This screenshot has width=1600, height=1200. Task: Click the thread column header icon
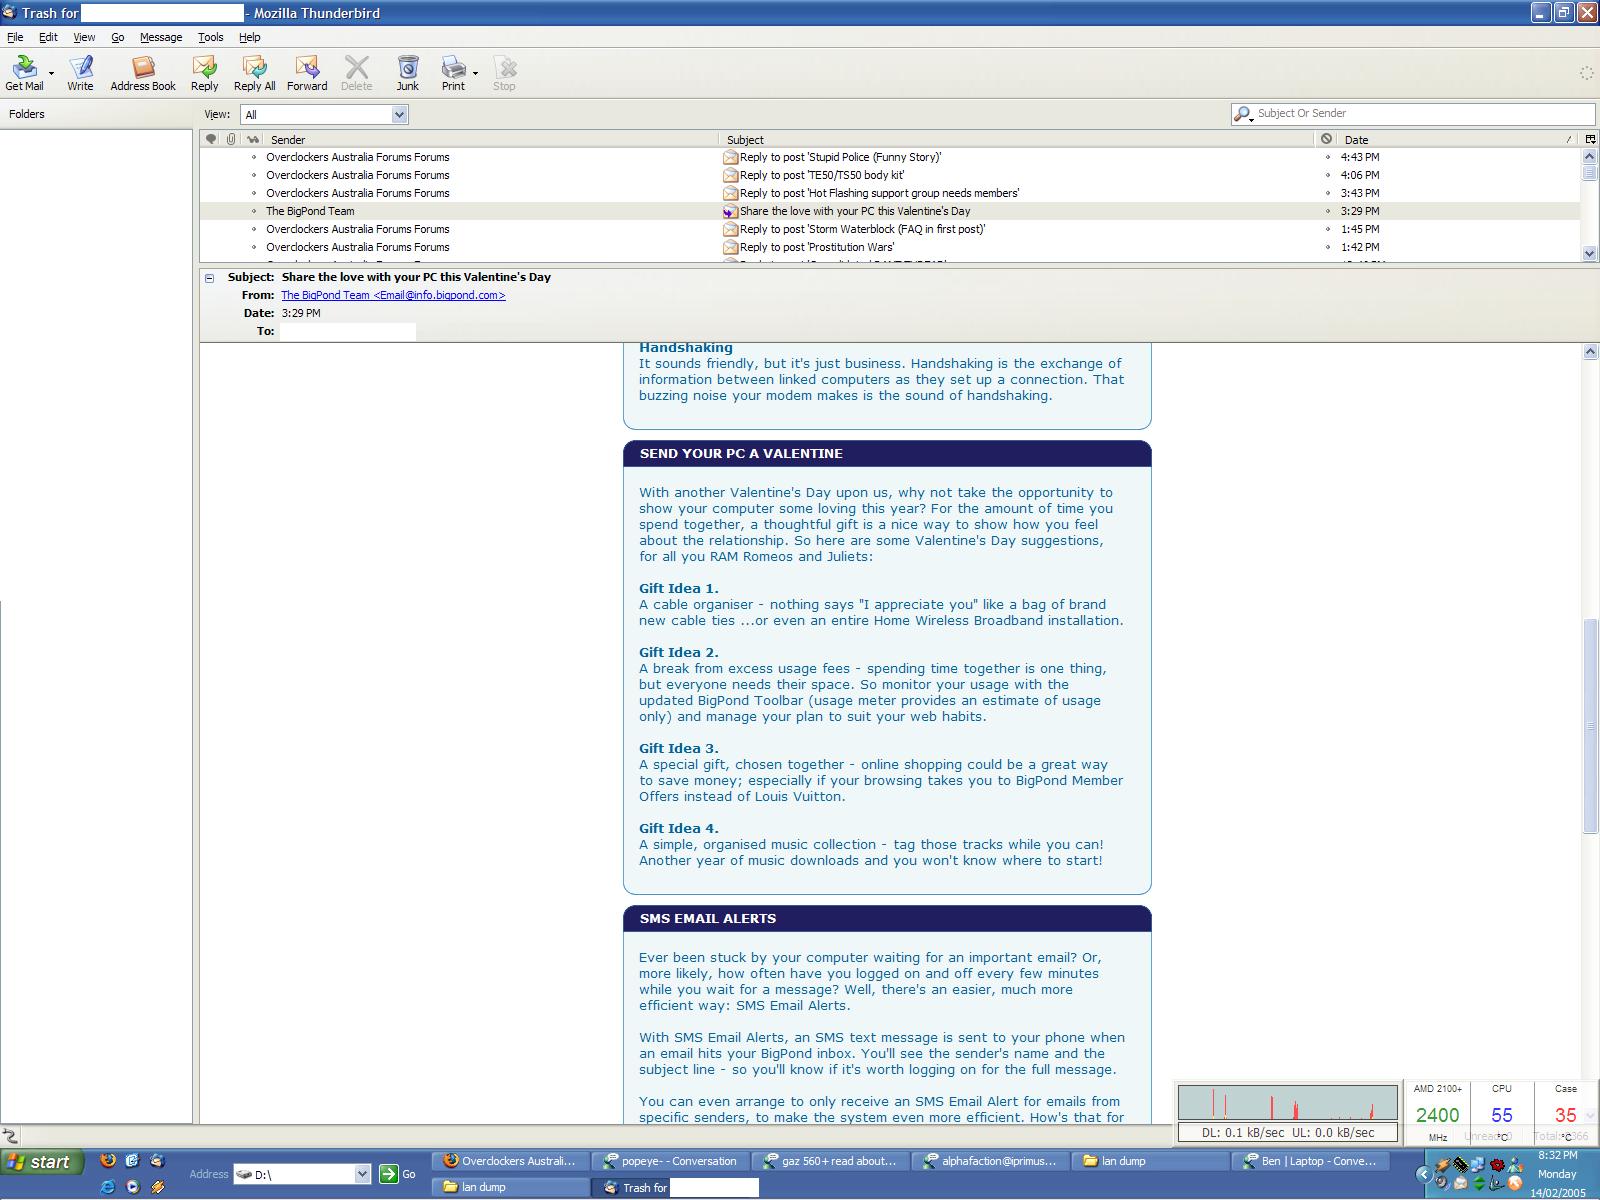point(210,139)
